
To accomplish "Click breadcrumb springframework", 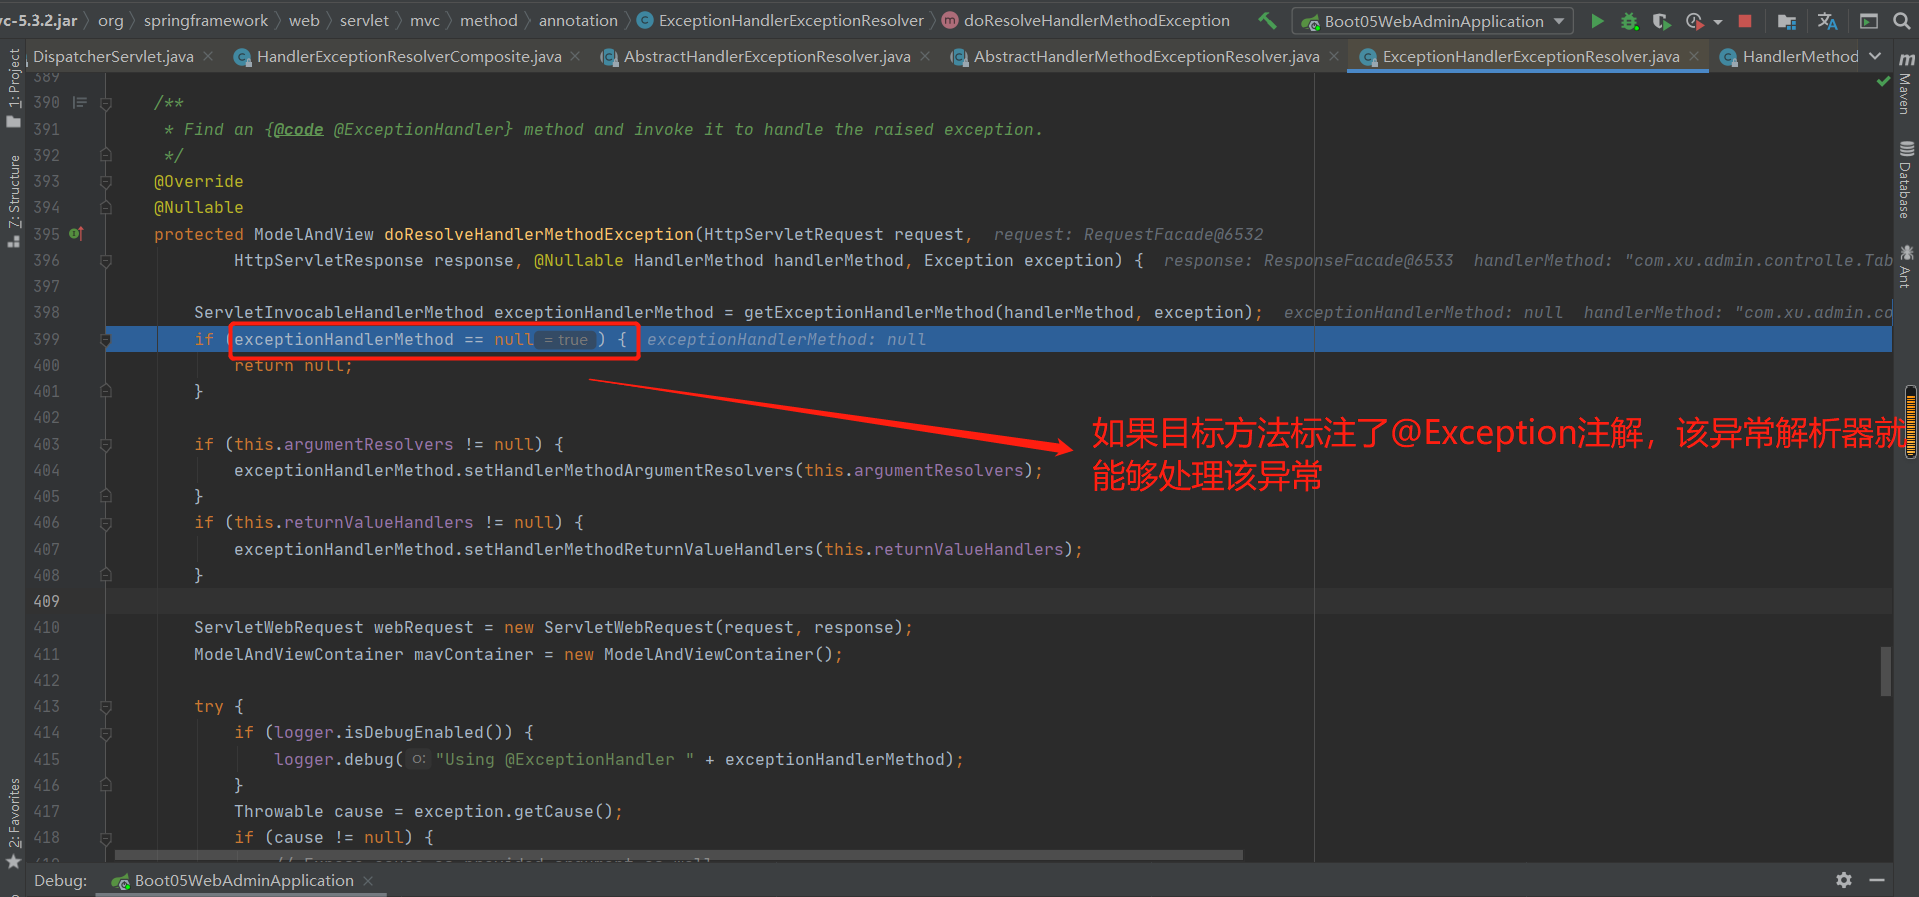I will pos(205,20).
